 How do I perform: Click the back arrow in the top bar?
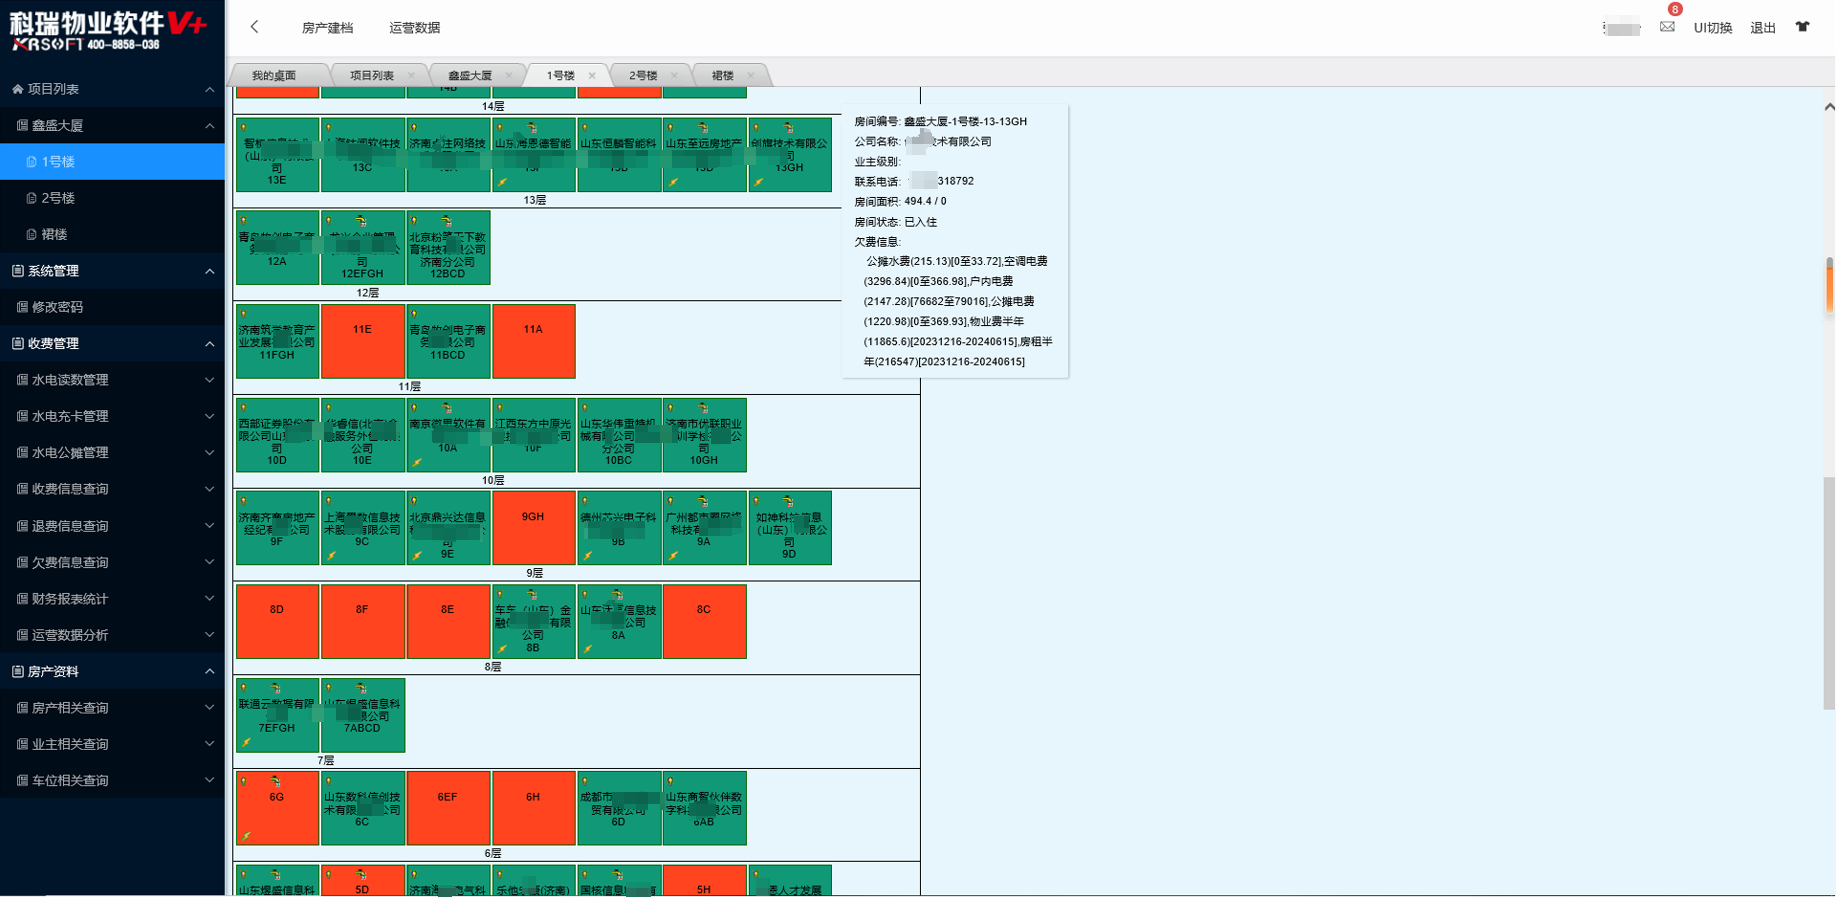tap(254, 27)
